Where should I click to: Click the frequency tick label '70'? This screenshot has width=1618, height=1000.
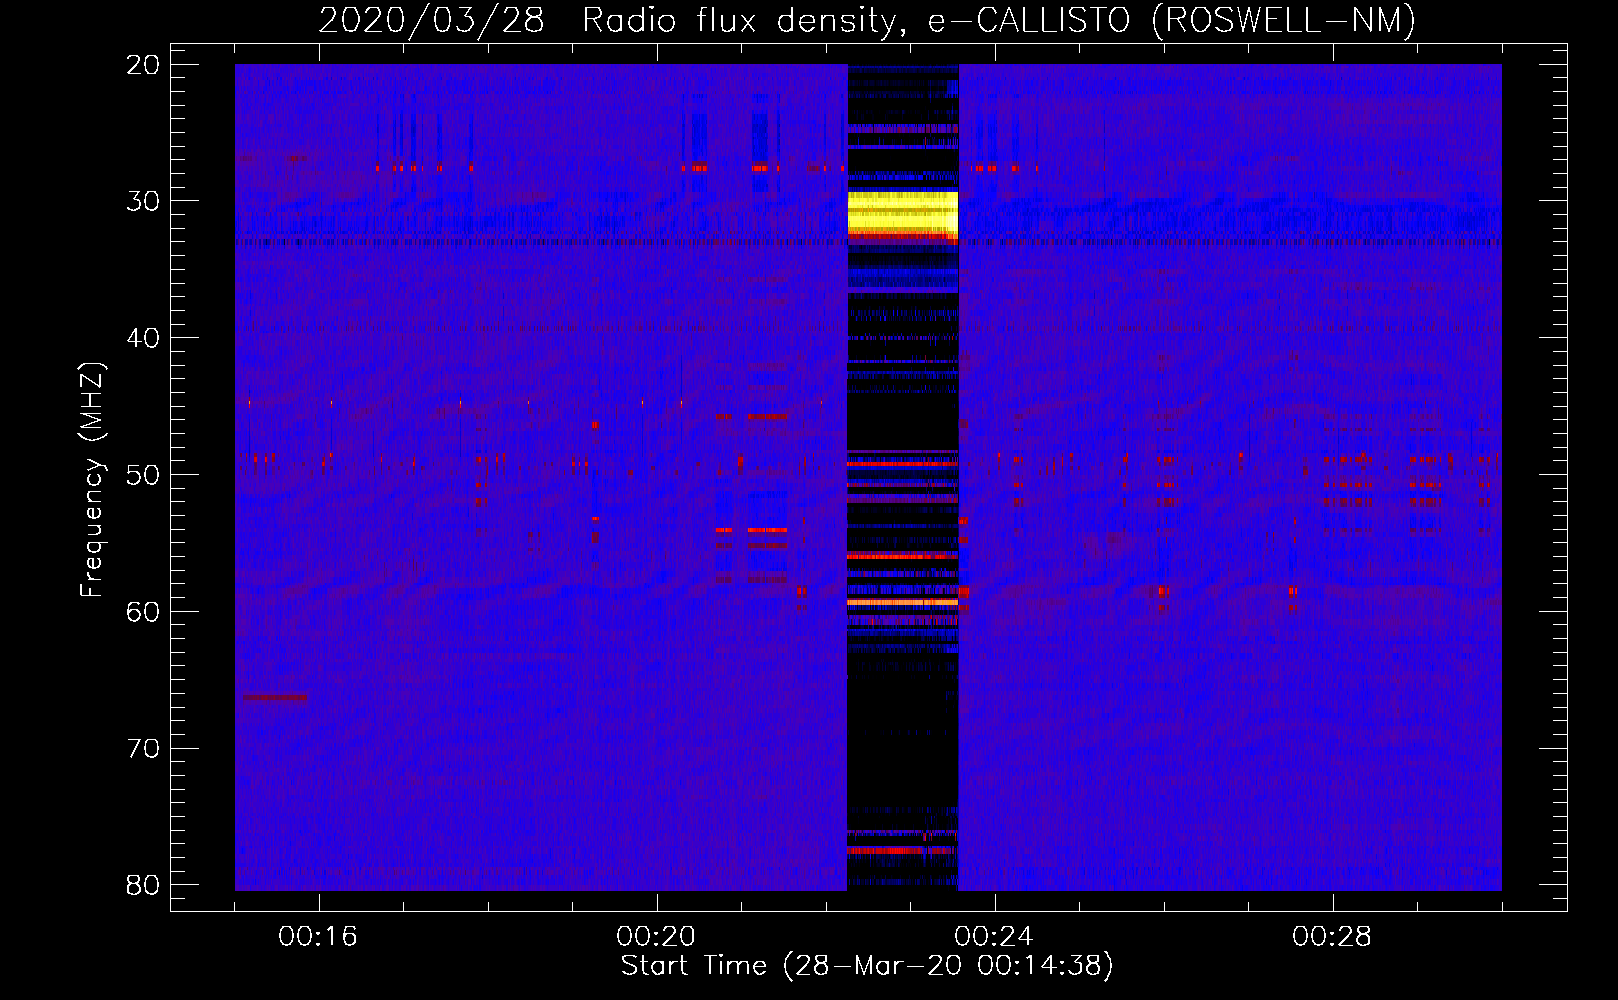point(144,749)
